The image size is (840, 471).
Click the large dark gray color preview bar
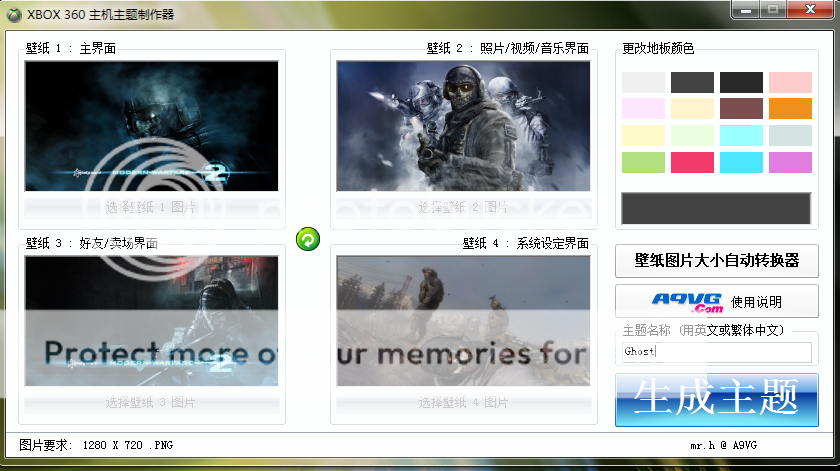point(716,208)
